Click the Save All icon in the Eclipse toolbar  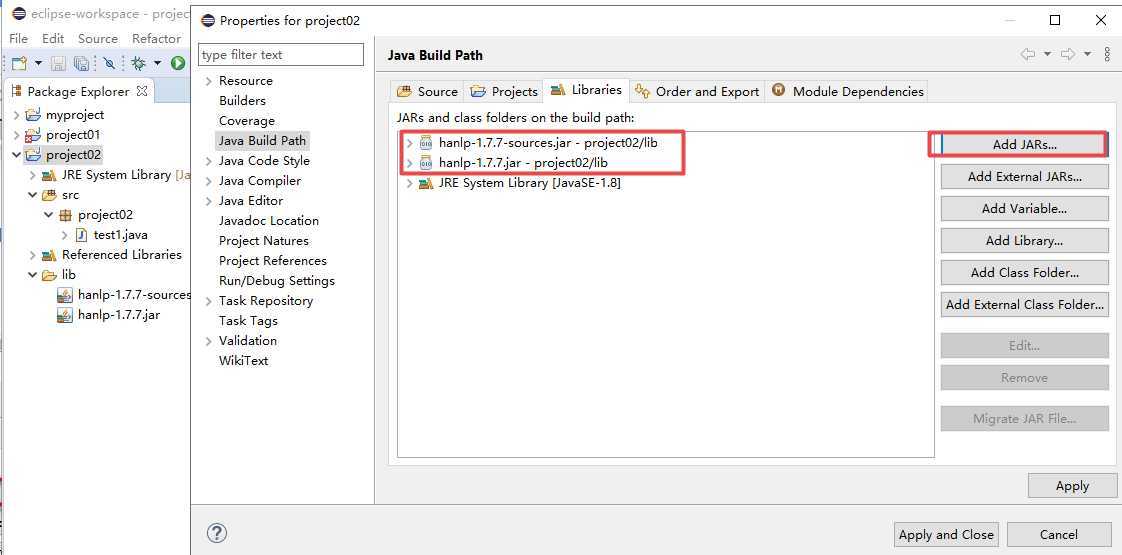[82, 64]
